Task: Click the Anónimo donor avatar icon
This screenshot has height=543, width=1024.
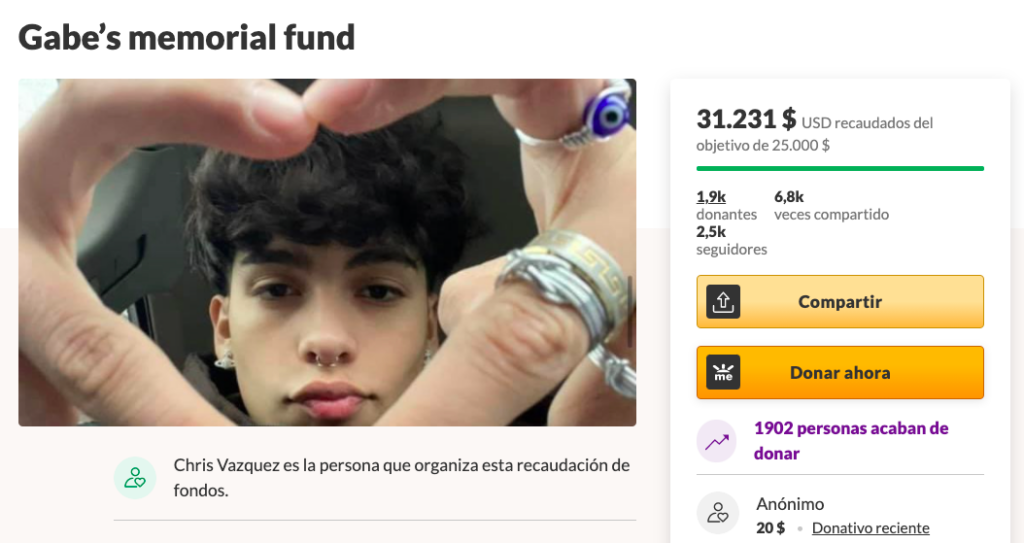Action: (x=718, y=513)
